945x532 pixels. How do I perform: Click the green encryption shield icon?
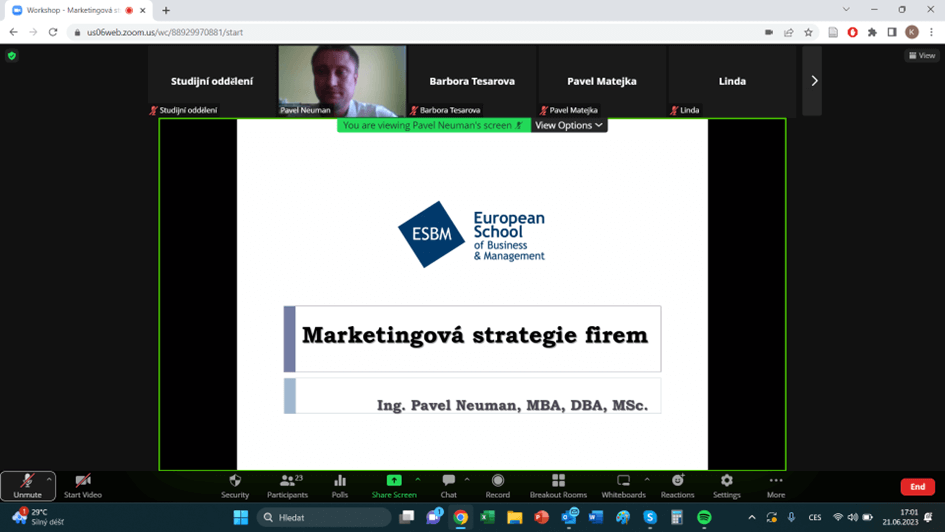(12, 56)
